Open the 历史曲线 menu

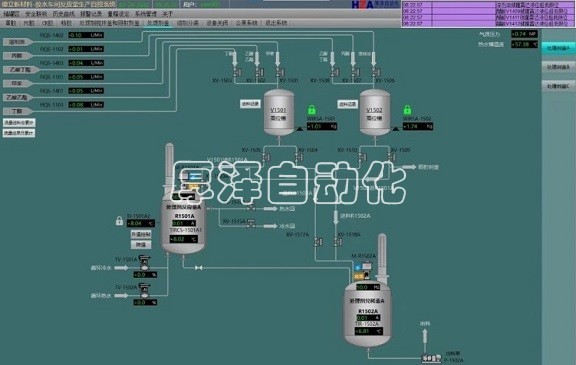pyautogui.click(x=64, y=14)
